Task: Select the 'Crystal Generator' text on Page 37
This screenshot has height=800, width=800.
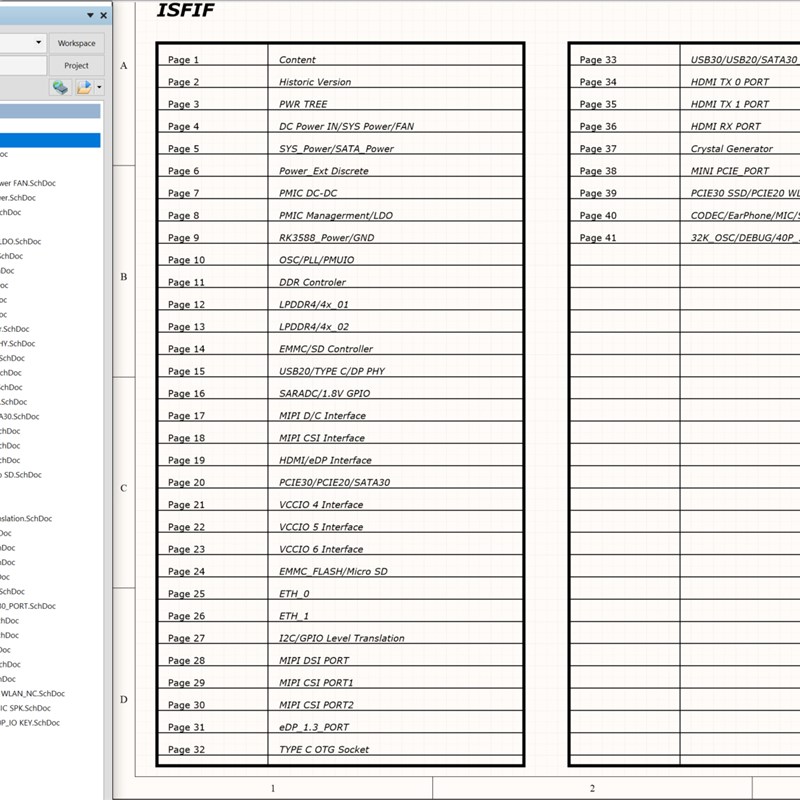Action: [x=732, y=148]
